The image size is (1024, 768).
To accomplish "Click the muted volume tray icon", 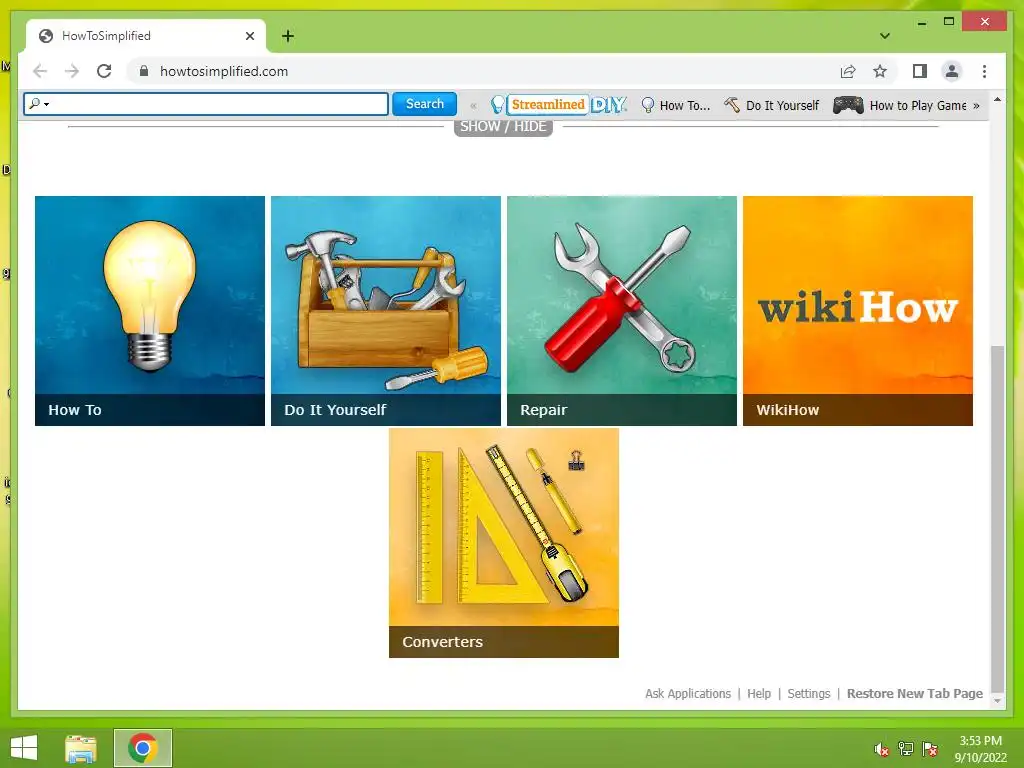I will [x=882, y=749].
